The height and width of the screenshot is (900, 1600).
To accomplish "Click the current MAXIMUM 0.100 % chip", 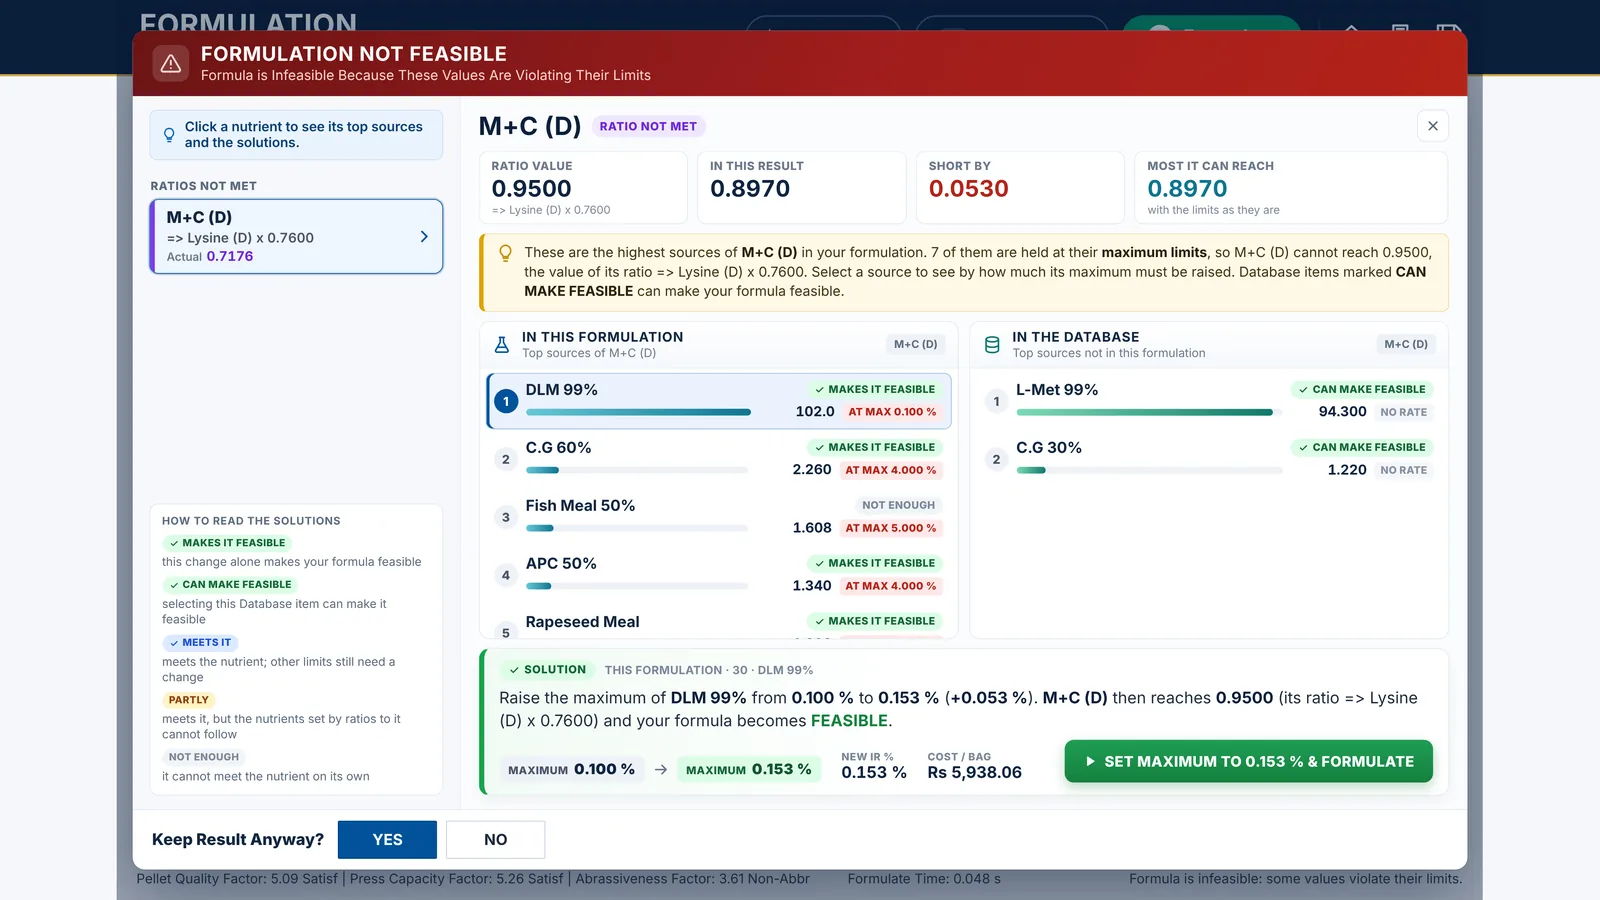I will [x=571, y=769].
